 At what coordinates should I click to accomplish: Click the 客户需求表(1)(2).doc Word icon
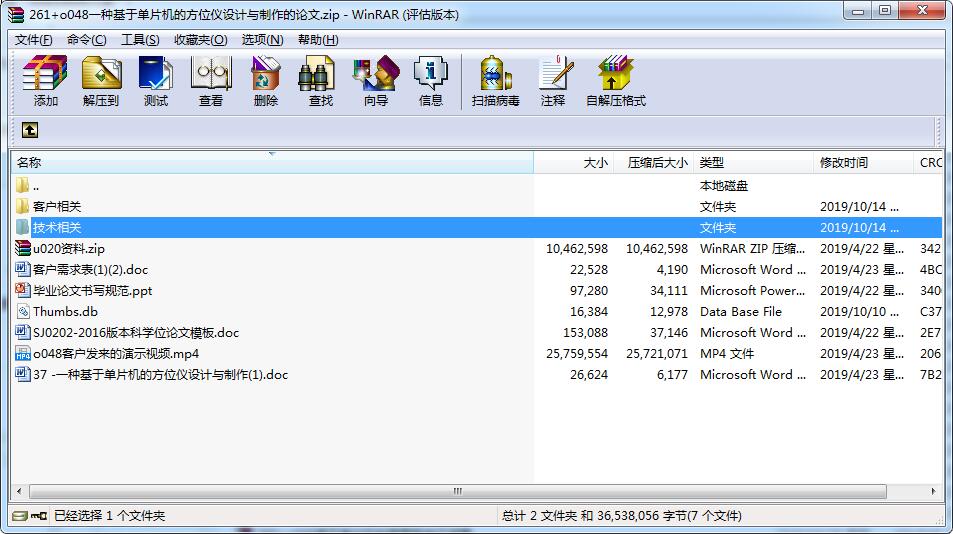pos(22,269)
